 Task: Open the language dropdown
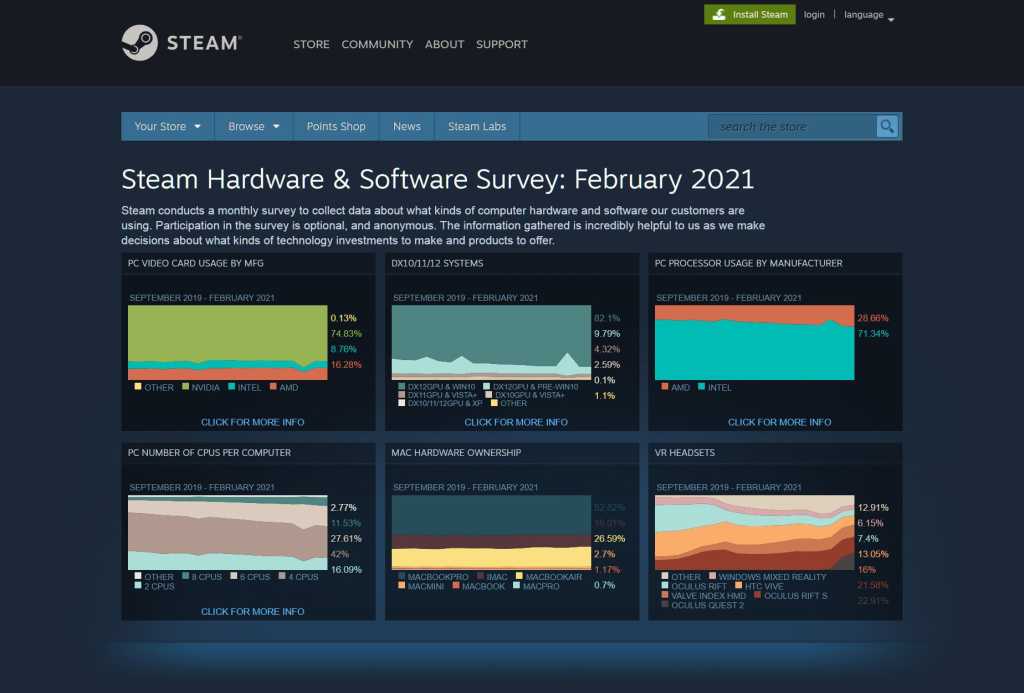tap(866, 14)
